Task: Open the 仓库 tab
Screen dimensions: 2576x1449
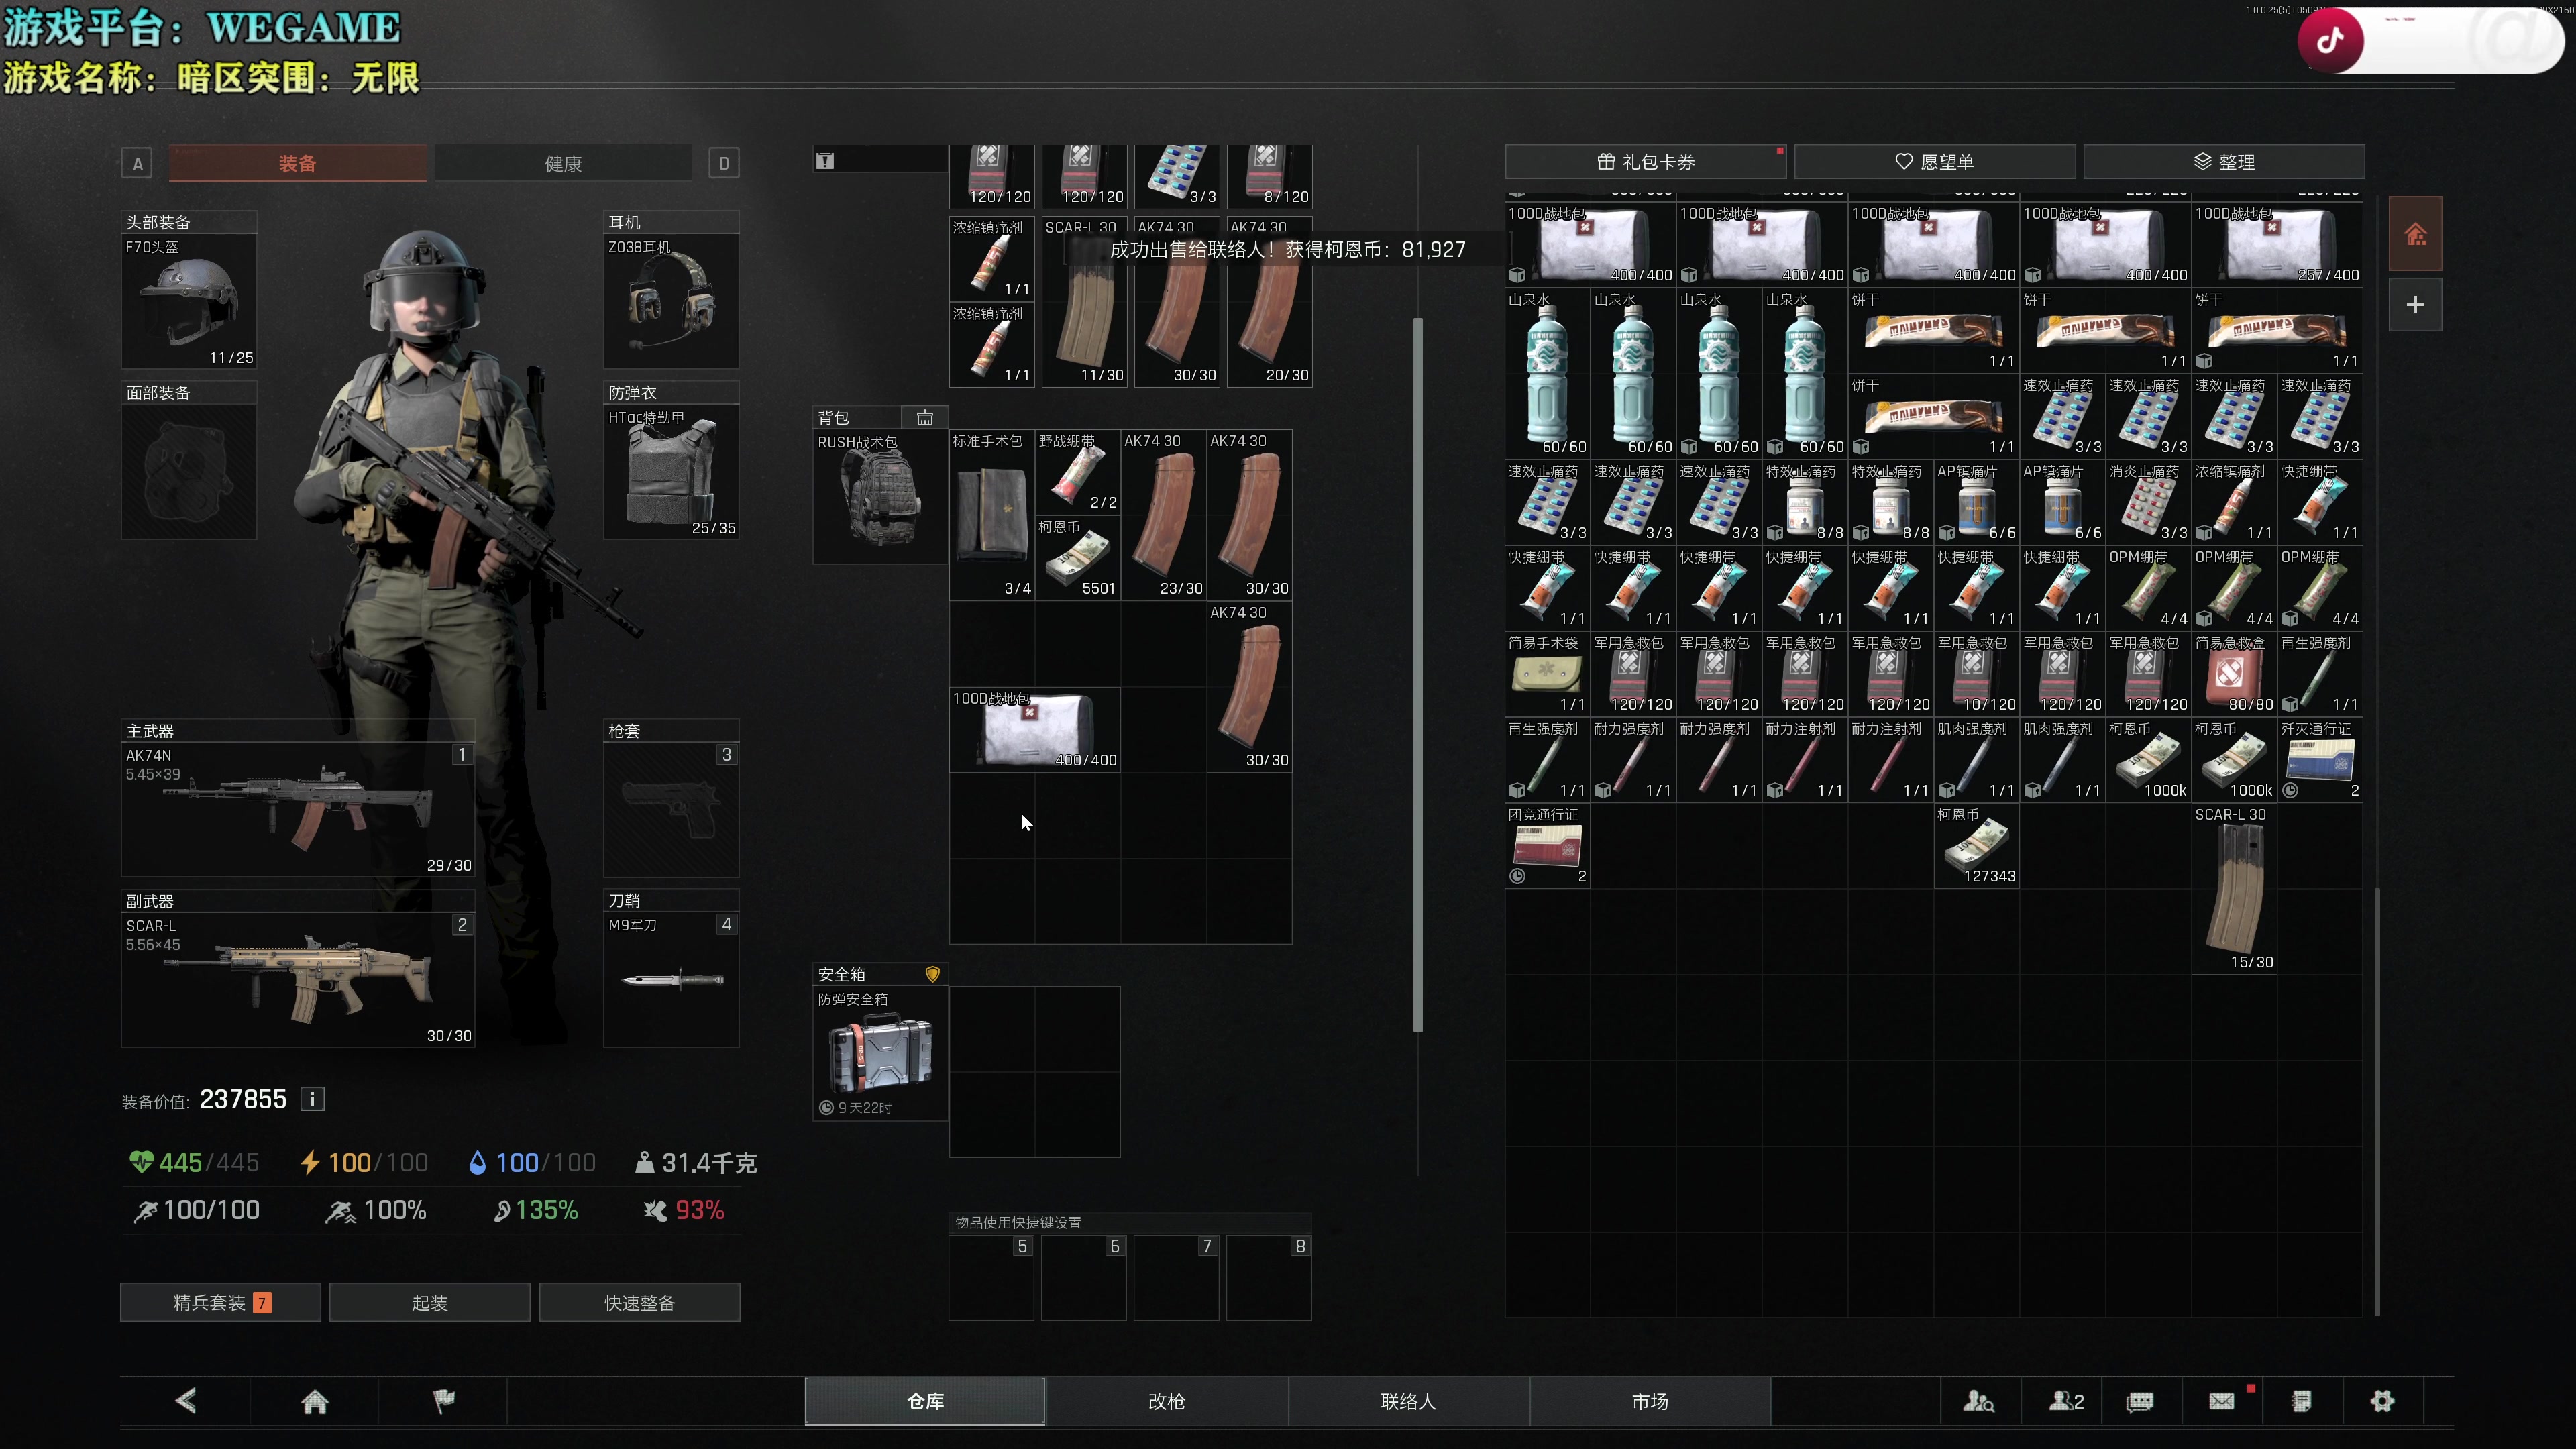Action: click(925, 1401)
